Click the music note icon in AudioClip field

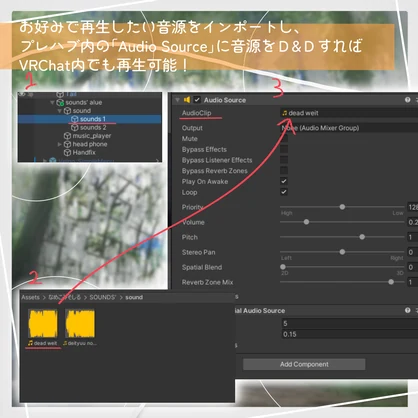285,113
